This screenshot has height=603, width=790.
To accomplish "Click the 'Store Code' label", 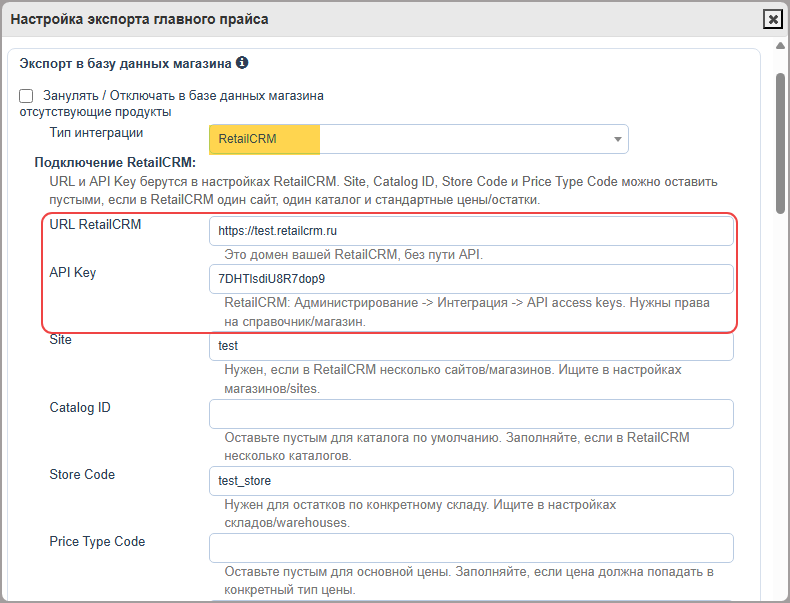I will click(x=82, y=475).
